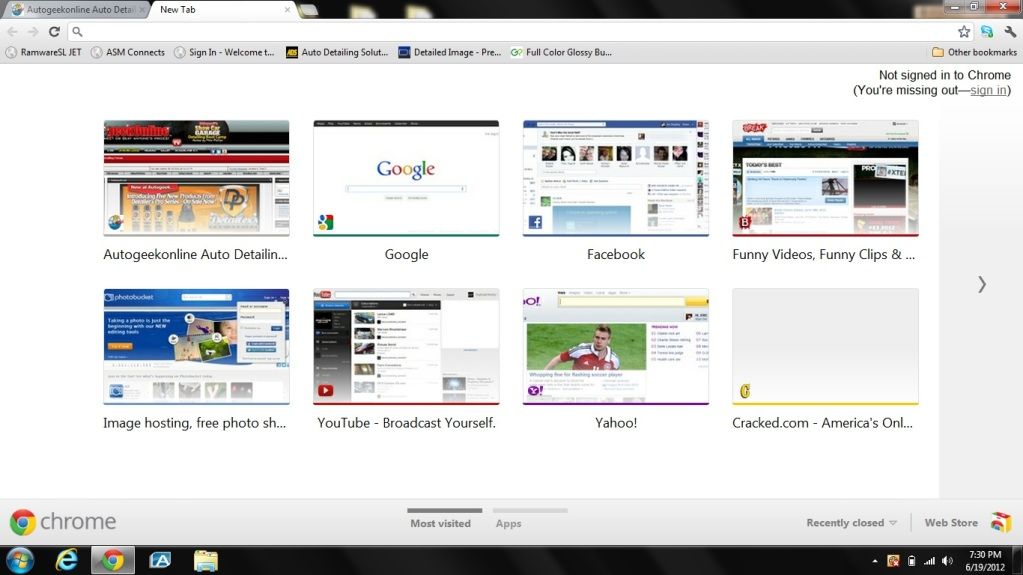Click the Chrome logo in footer

63,522
